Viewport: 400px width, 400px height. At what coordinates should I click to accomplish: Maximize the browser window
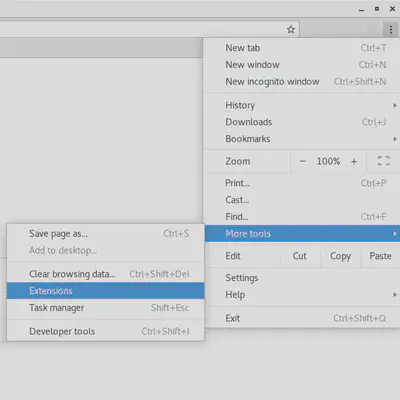coord(377,9)
